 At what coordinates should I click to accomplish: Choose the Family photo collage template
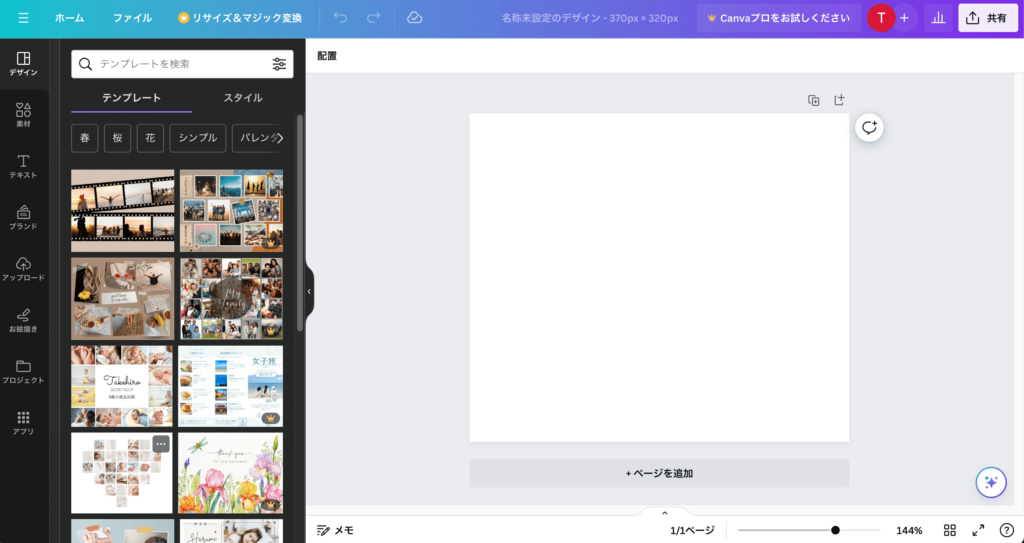click(x=231, y=299)
